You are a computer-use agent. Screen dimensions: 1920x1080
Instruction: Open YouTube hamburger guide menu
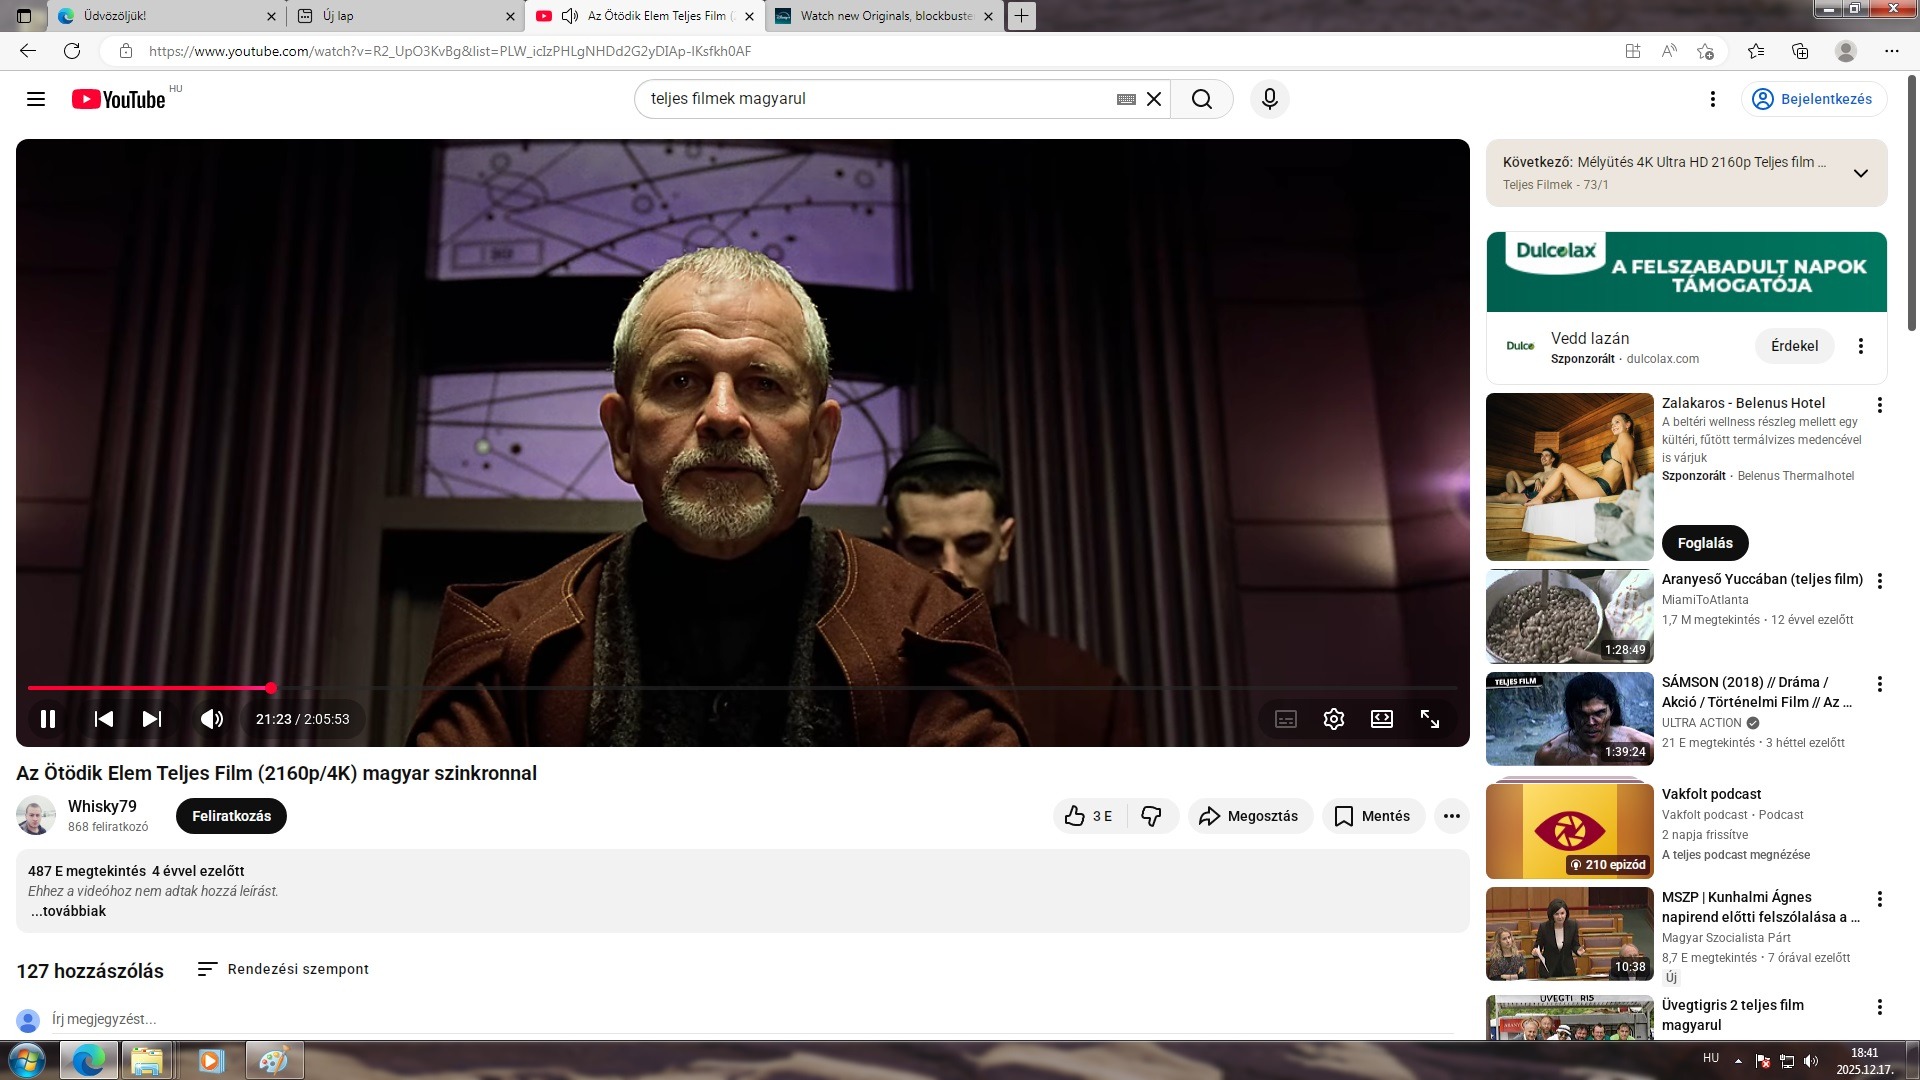pyautogui.click(x=36, y=99)
